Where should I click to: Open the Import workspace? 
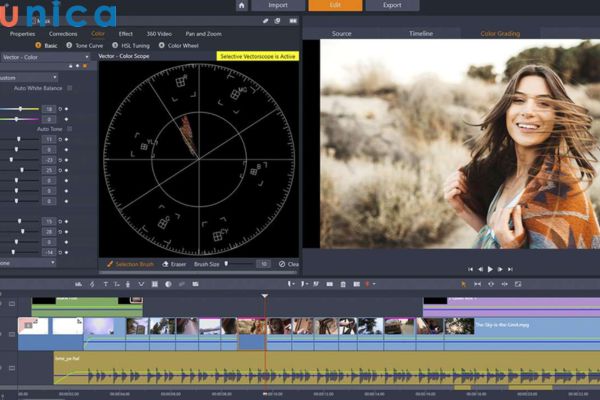(x=278, y=5)
